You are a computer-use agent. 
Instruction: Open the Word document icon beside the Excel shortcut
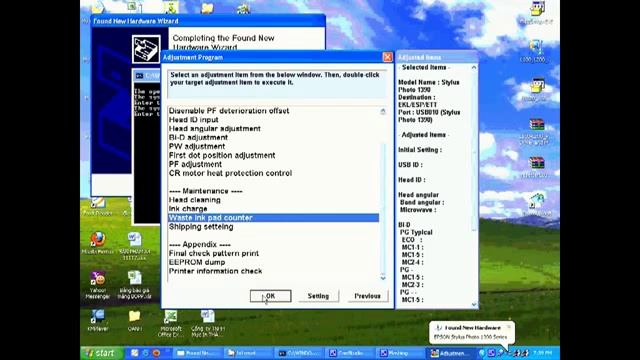tap(207, 317)
